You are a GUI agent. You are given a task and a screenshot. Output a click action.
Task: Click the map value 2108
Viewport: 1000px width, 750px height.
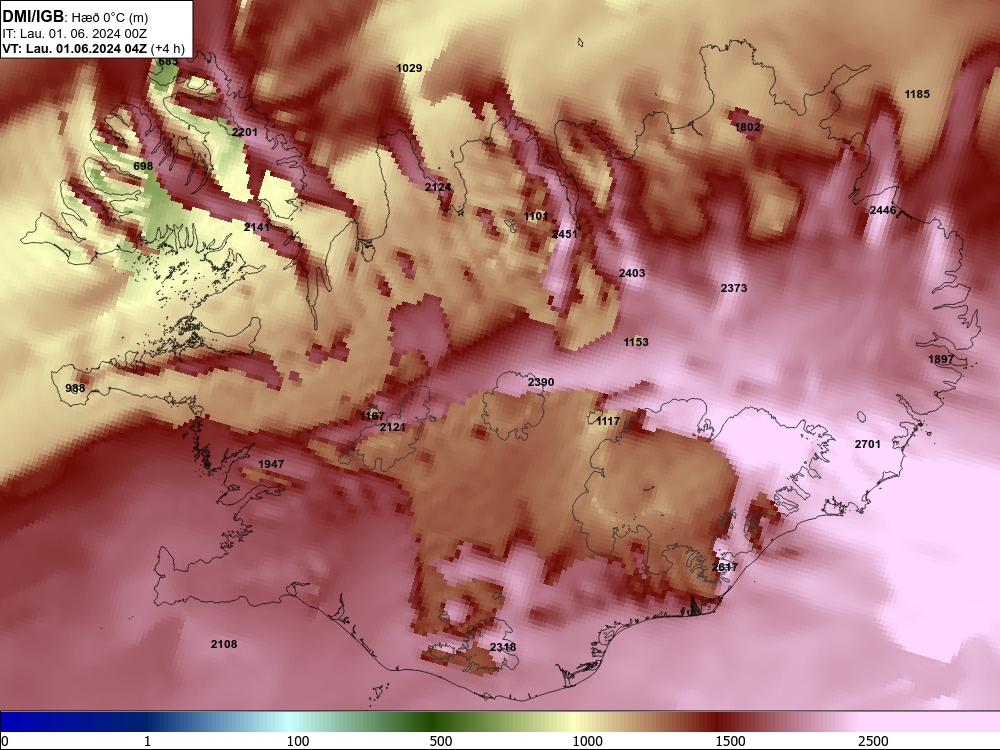[x=224, y=645]
